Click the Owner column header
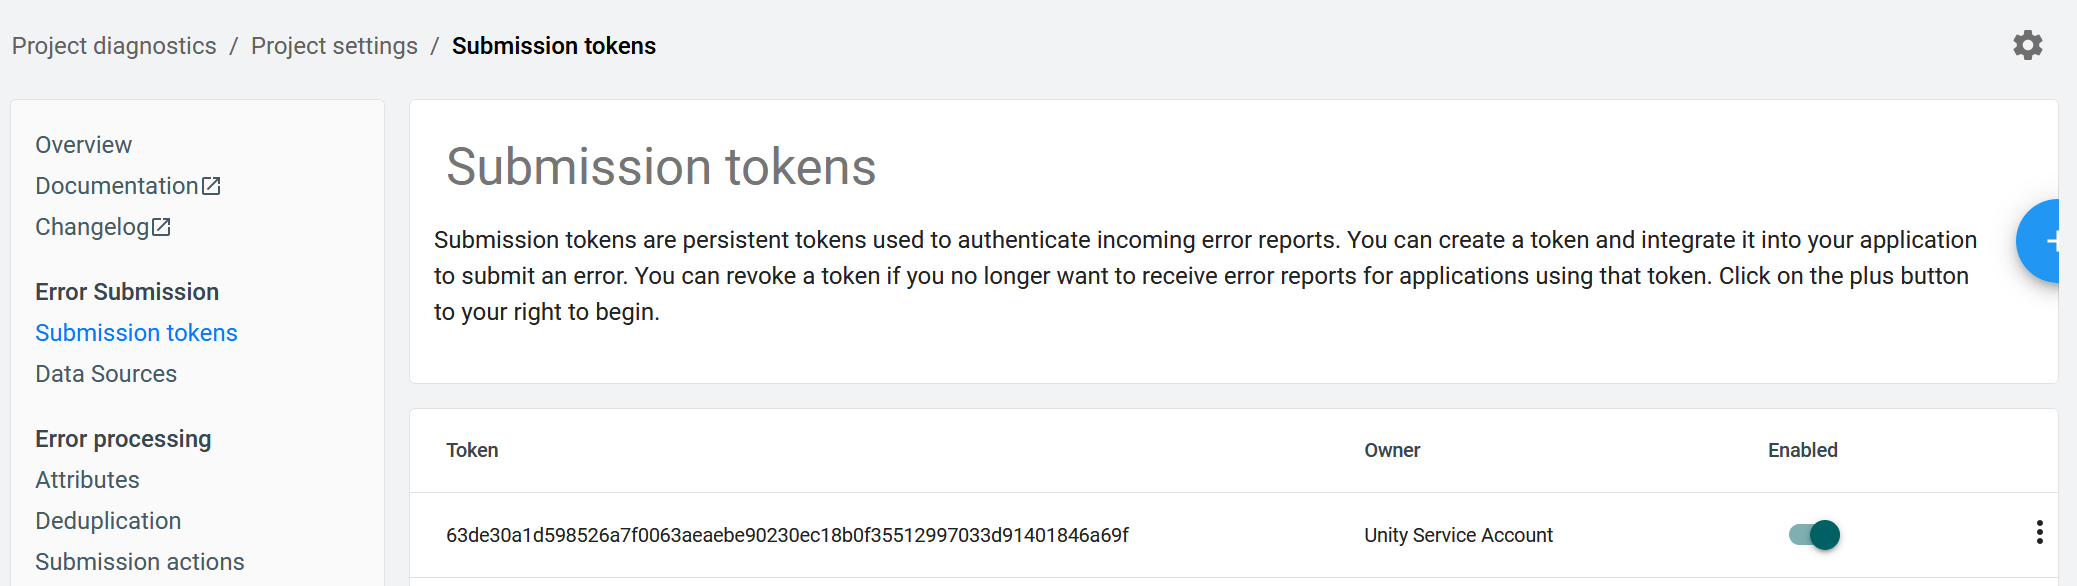2077x586 pixels. coord(1392,450)
